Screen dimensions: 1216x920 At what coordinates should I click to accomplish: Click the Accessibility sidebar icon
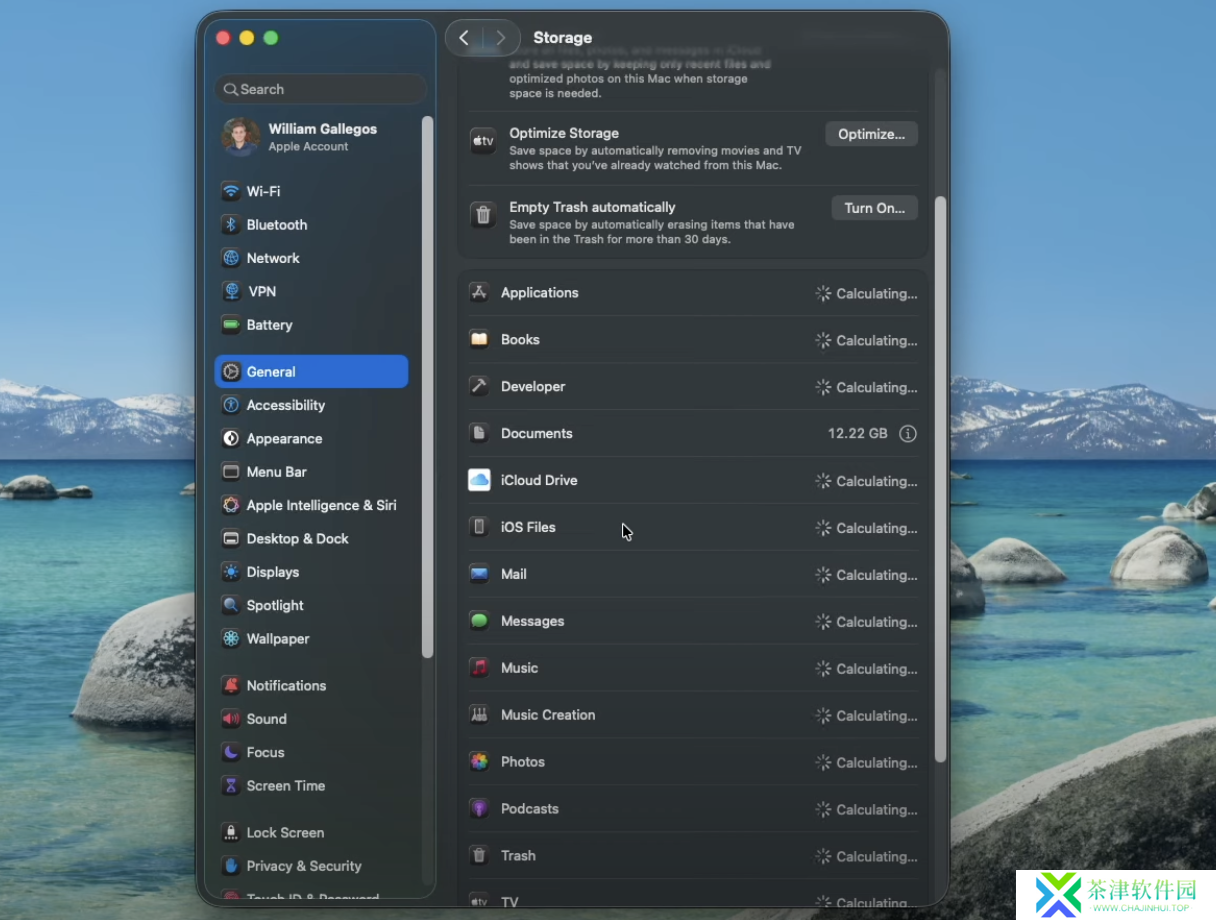pos(231,405)
